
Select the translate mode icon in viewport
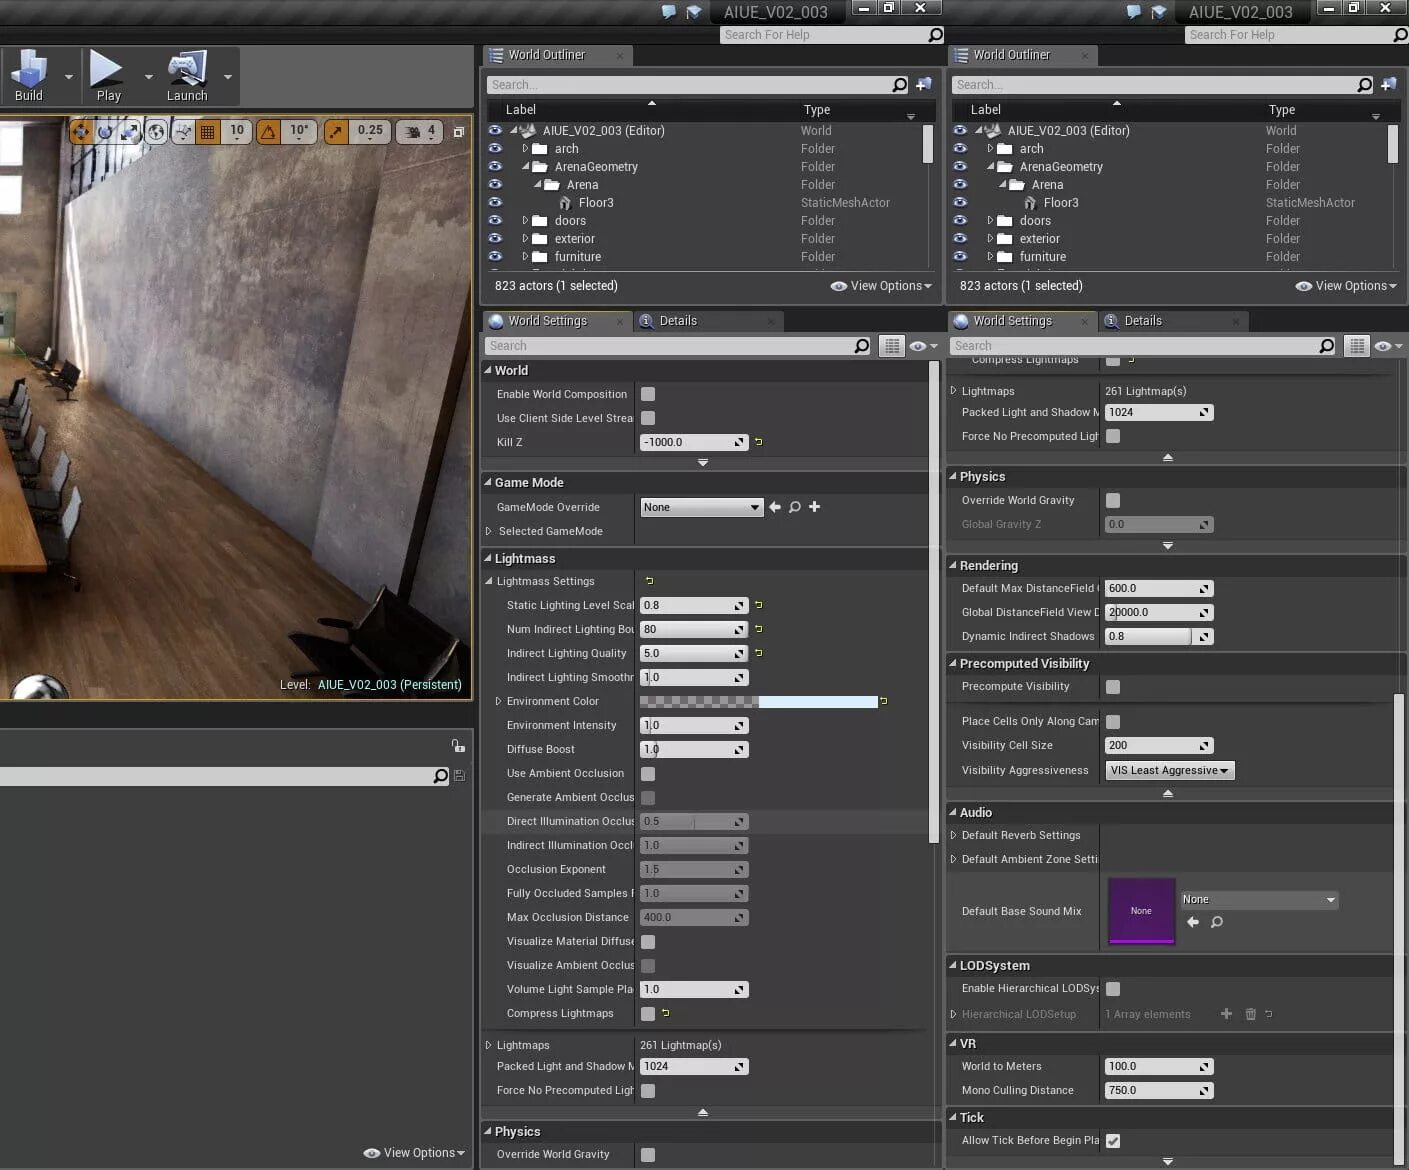[x=81, y=131]
